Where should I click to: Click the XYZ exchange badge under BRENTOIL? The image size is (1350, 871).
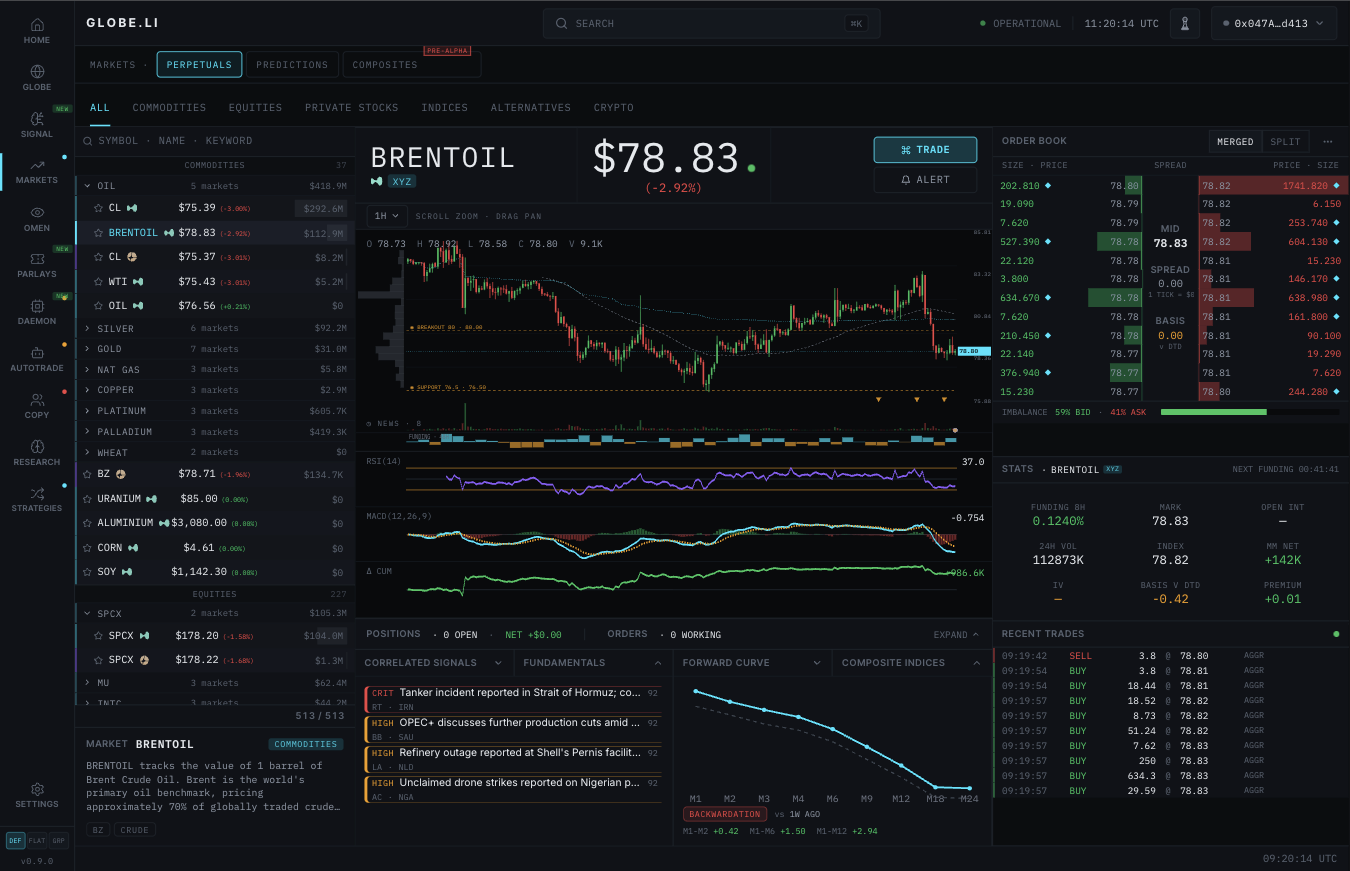pos(402,181)
